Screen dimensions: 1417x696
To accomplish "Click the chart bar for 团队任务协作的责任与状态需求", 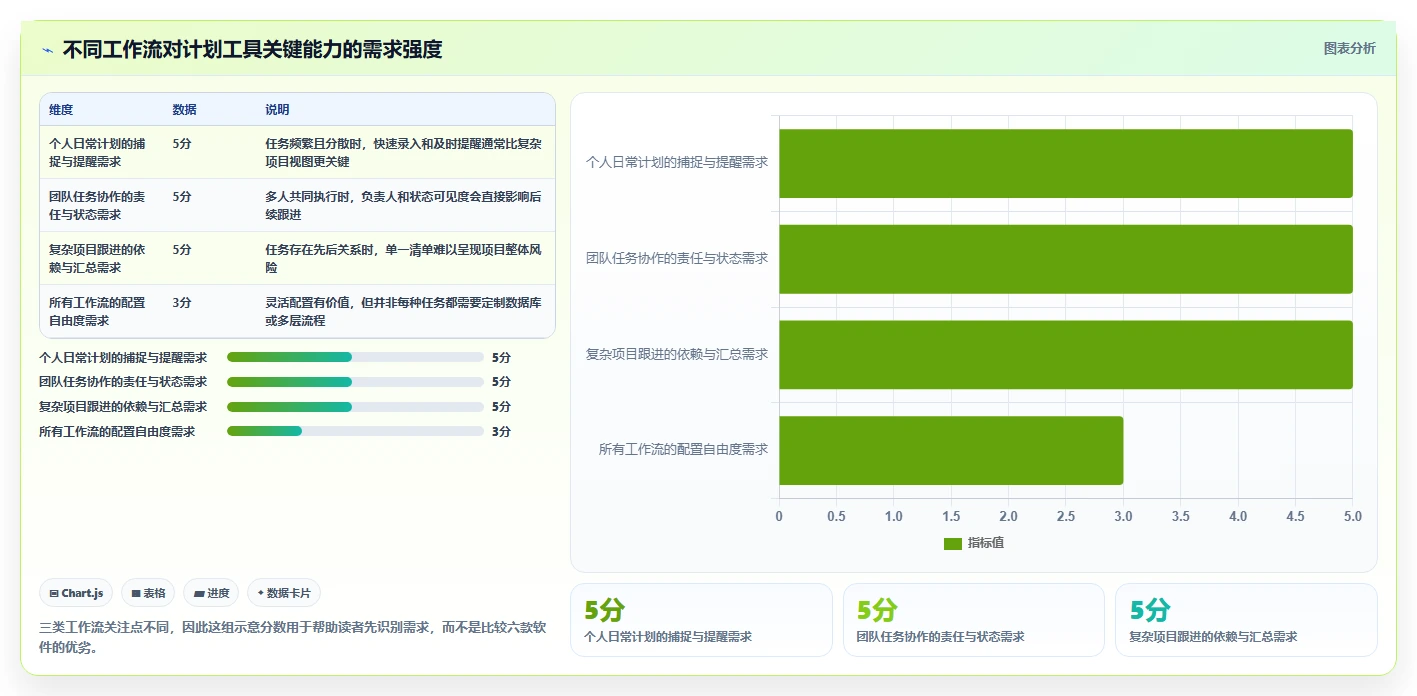I will [x=1066, y=259].
